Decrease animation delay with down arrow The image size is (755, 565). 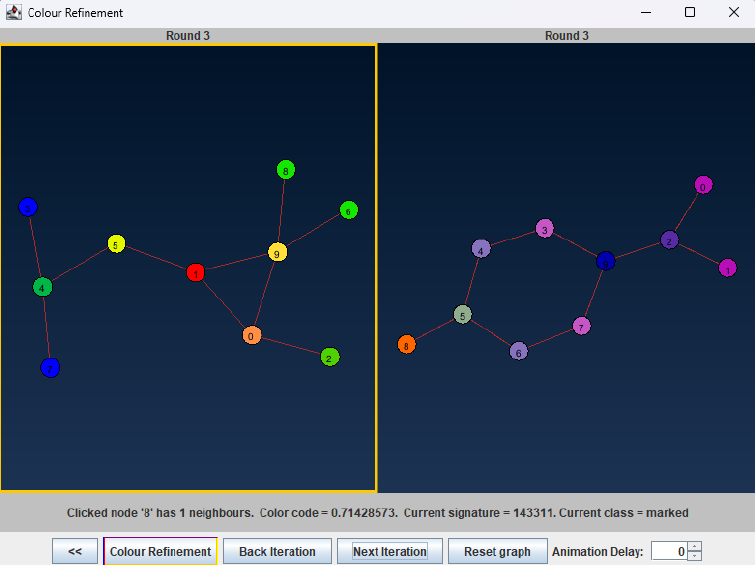pos(694,556)
